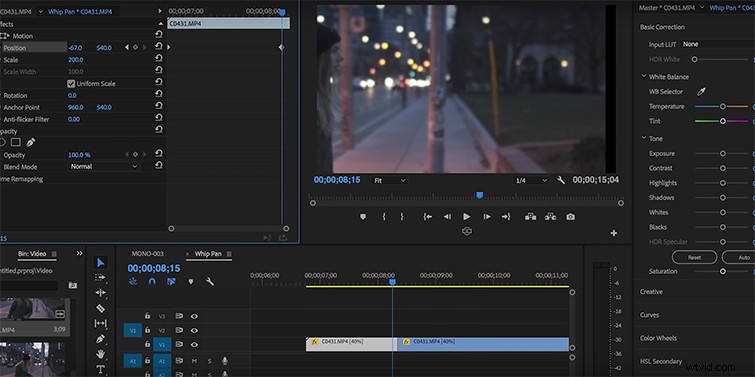This screenshot has height=377, width=755.
Task: Hide the V1 track output eye
Action: pyautogui.click(x=194, y=345)
